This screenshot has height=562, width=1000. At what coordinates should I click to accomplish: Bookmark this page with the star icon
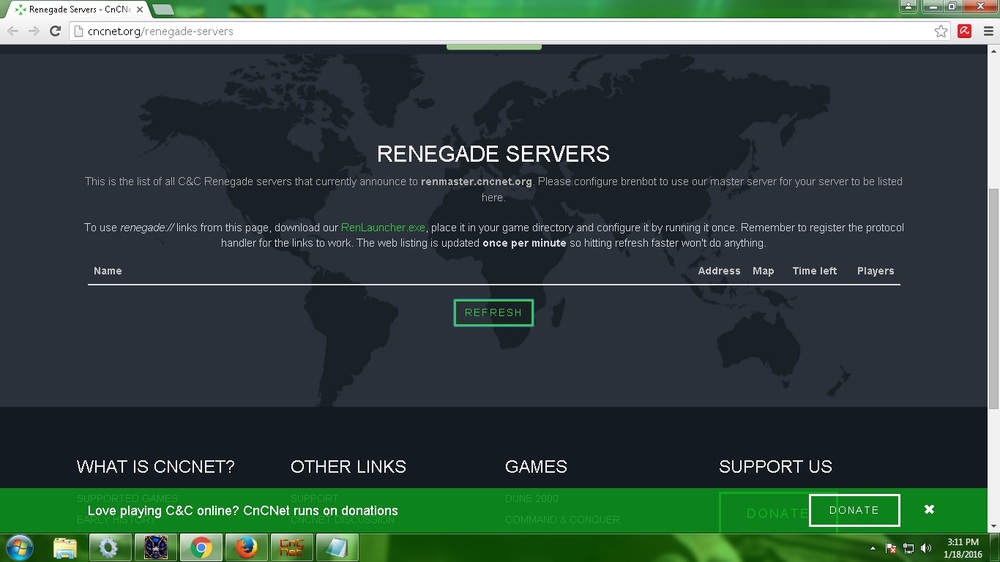(x=941, y=31)
